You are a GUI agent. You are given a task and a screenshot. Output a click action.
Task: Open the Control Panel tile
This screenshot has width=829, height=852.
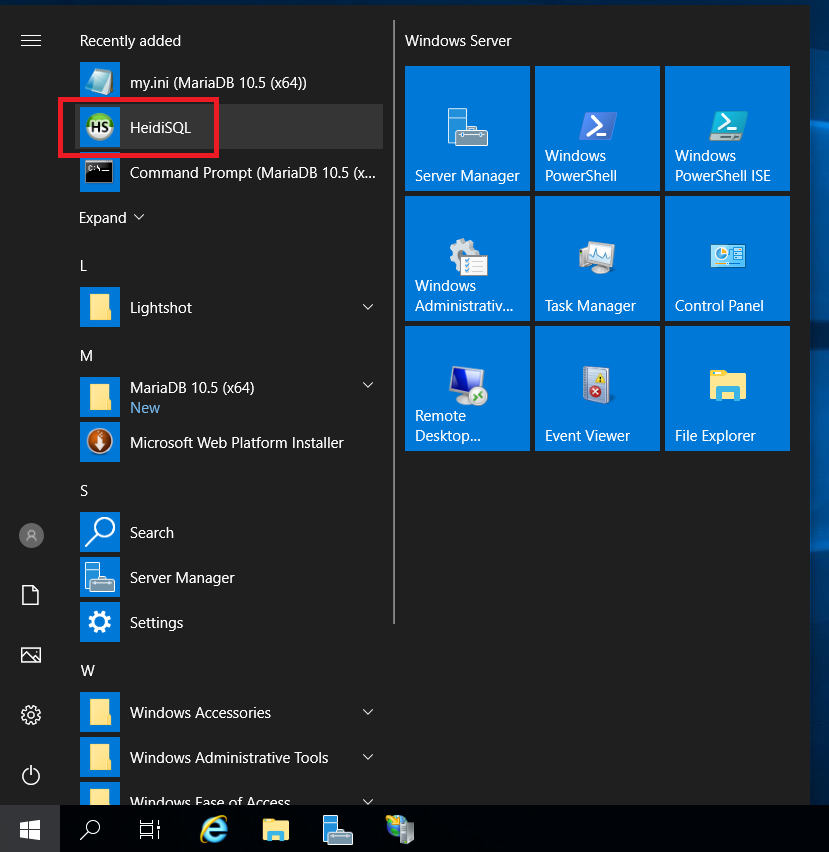pos(727,258)
